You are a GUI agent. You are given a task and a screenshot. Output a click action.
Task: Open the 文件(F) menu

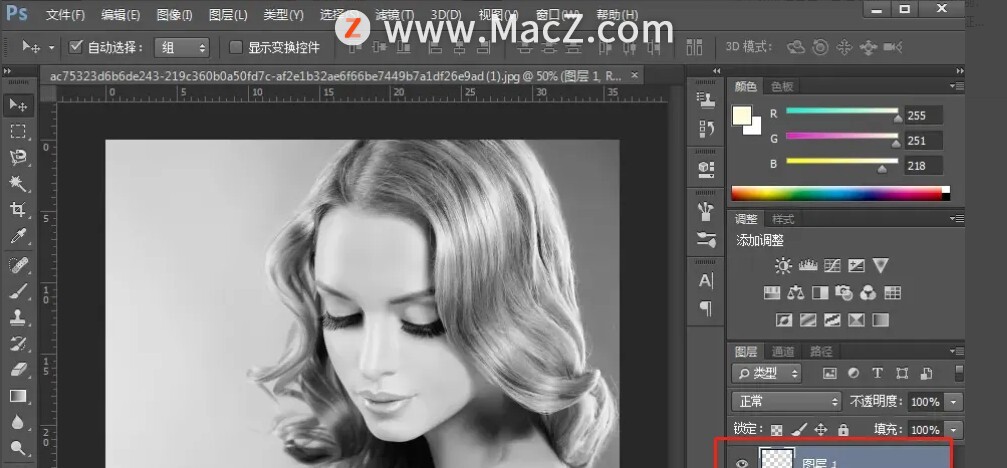point(66,14)
